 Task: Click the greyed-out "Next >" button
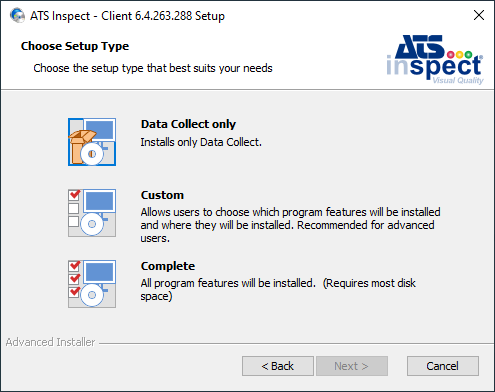(352, 366)
